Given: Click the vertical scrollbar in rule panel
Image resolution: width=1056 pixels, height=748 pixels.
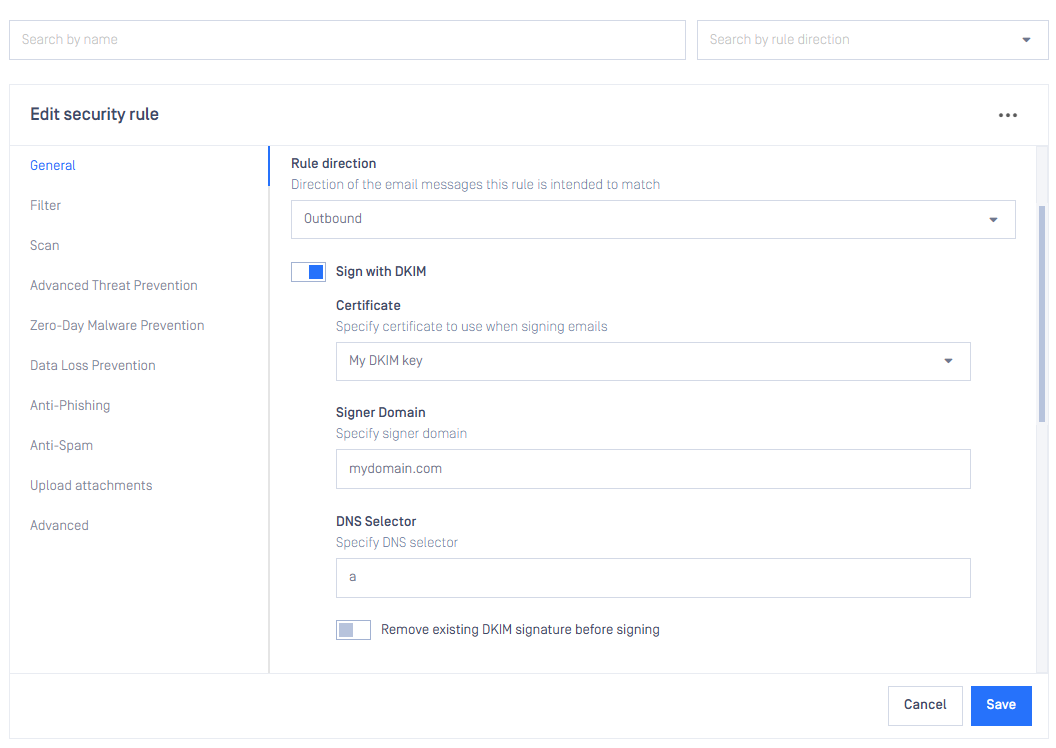Looking at the screenshot, I should click(1042, 314).
